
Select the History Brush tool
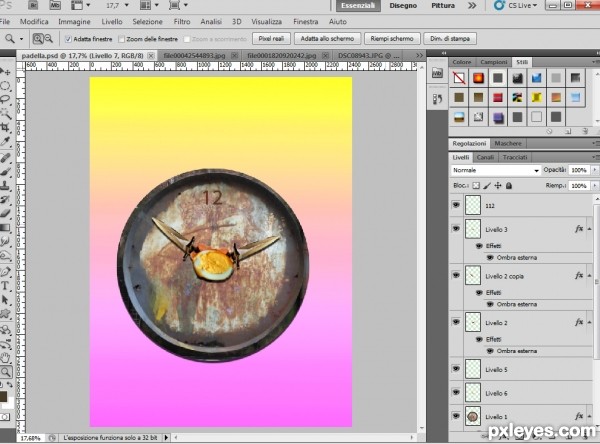5,200
